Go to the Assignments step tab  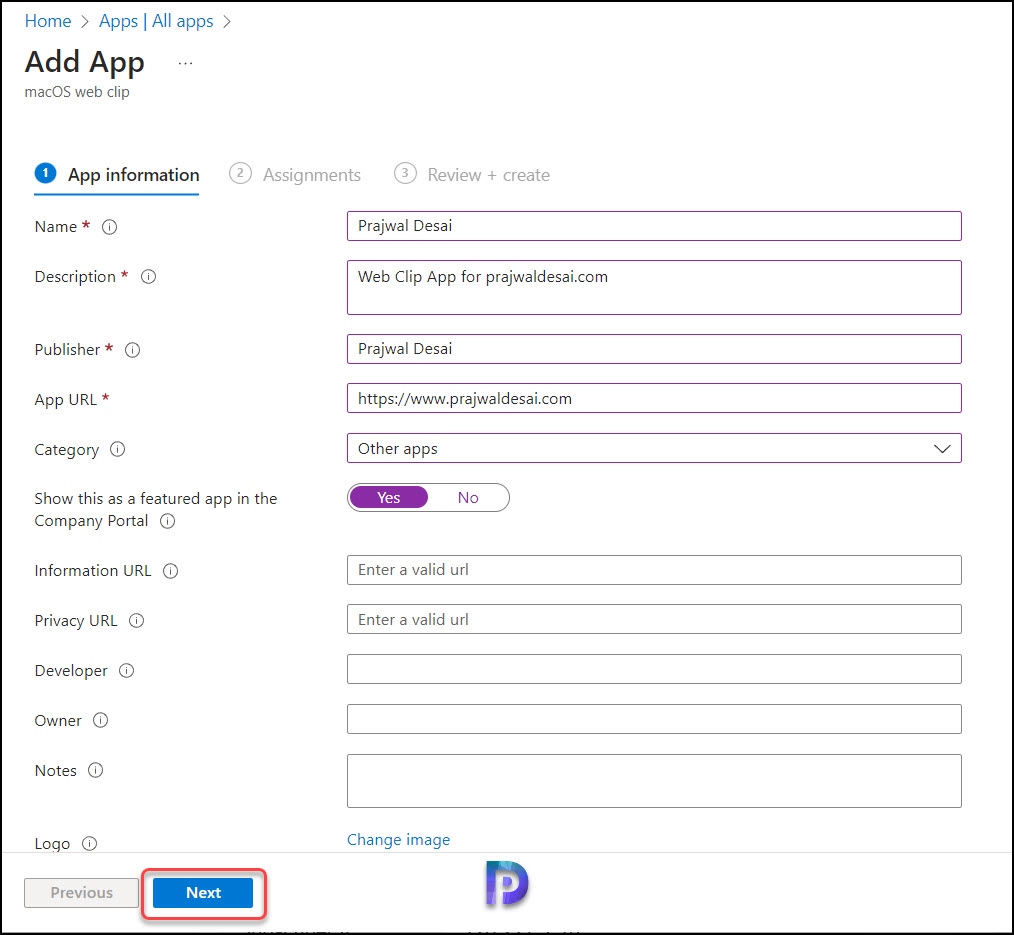click(x=295, y=175)
